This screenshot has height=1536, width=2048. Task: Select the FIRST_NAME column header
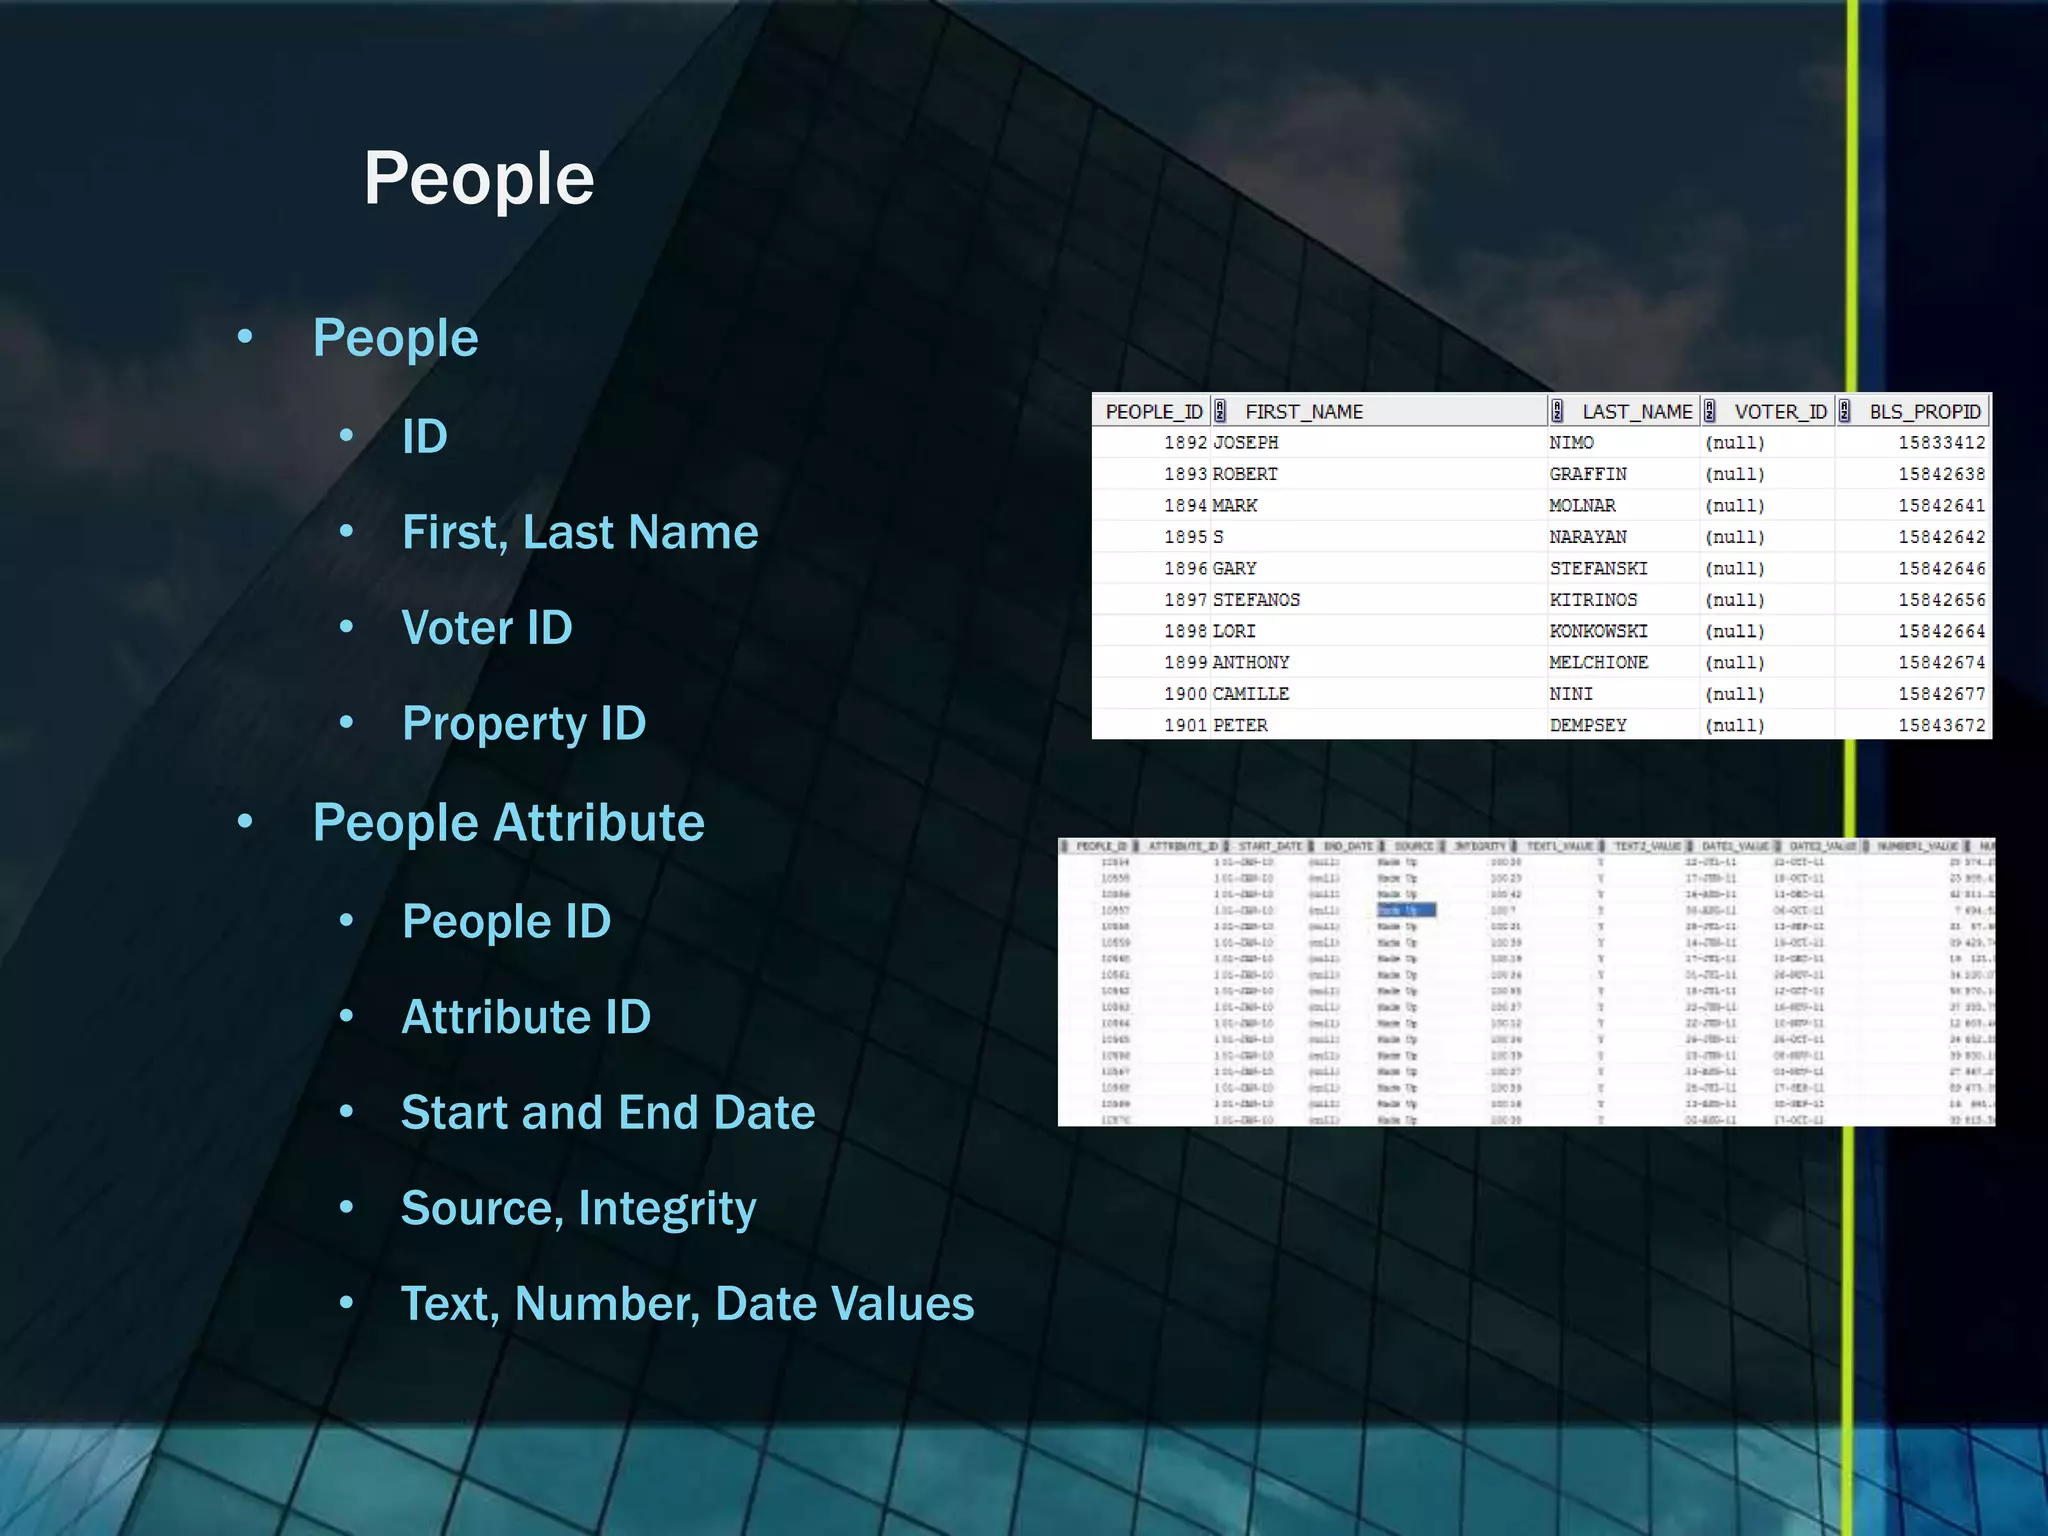click(1303, 411)
